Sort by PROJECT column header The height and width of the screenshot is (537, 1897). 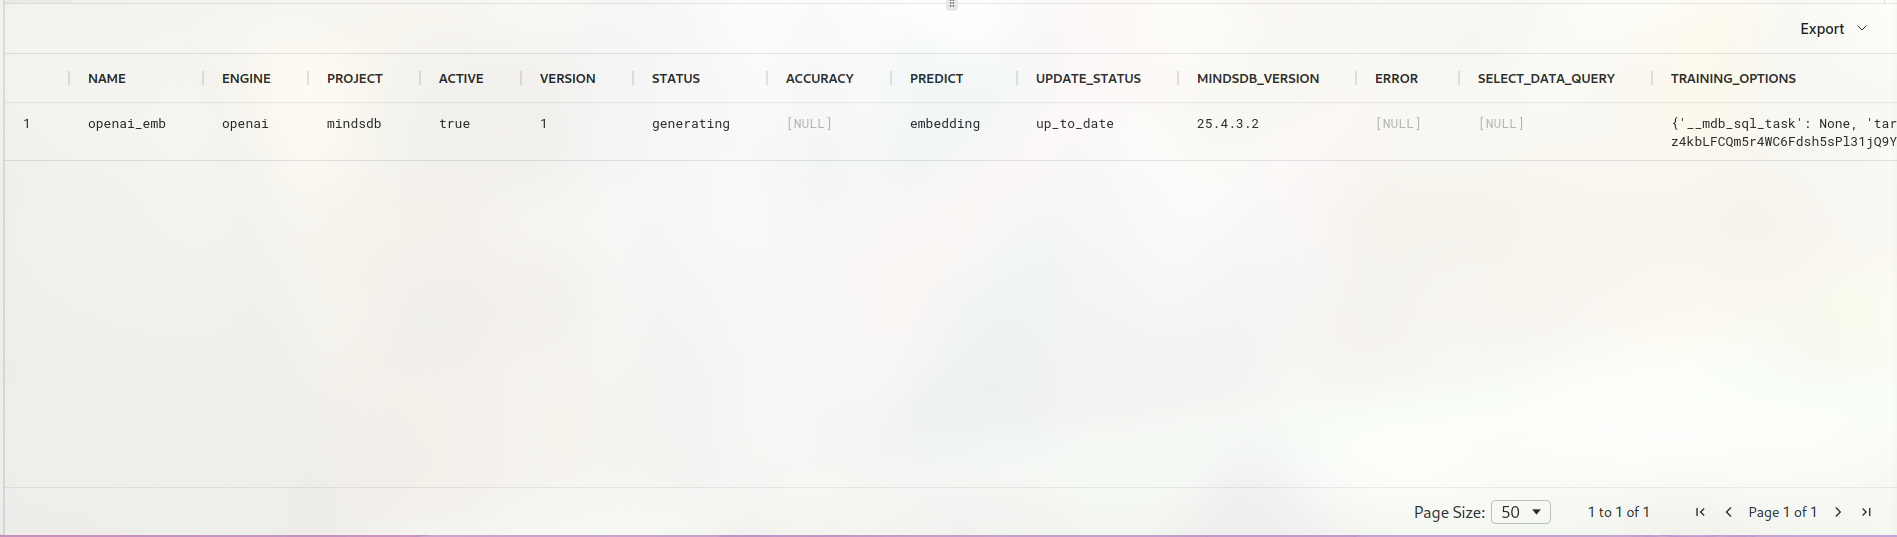point(354,78)
